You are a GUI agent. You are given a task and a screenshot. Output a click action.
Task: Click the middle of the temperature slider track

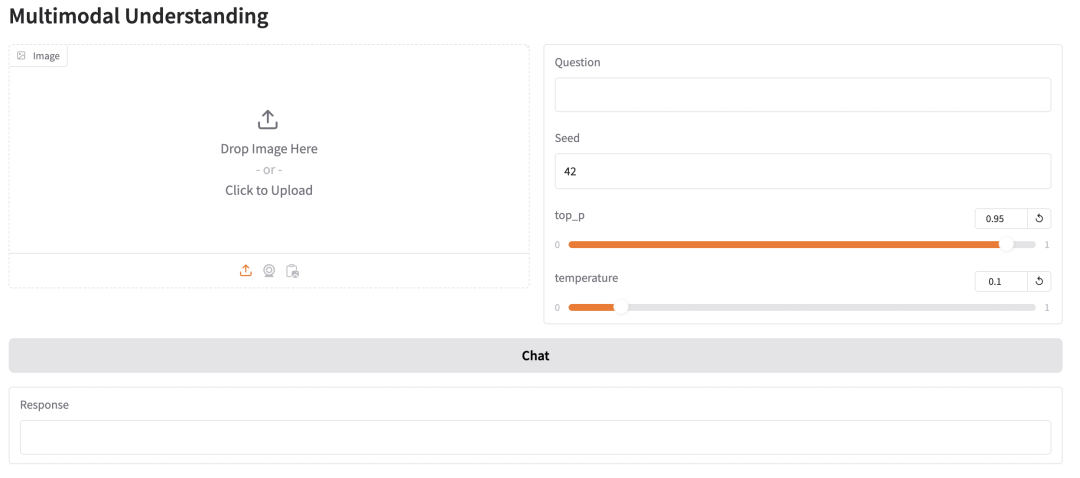(x=802, y=306)
